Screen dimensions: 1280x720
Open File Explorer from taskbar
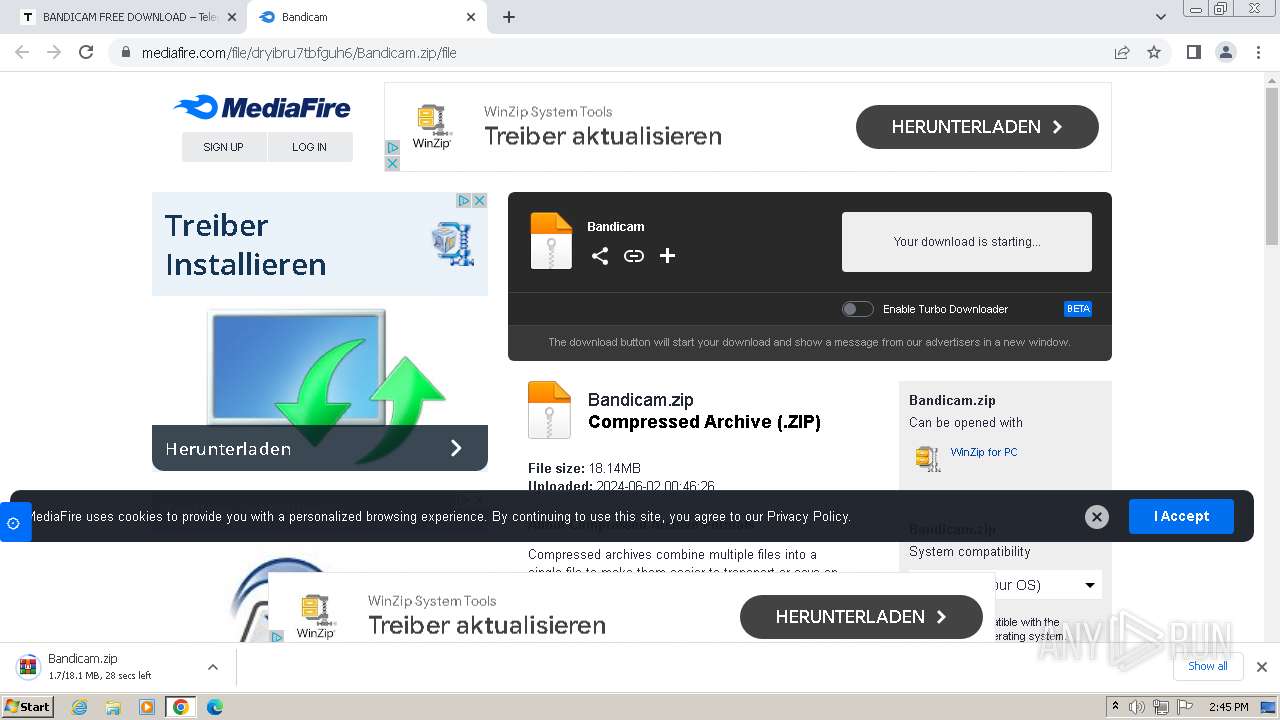click(x=113, y=707)
